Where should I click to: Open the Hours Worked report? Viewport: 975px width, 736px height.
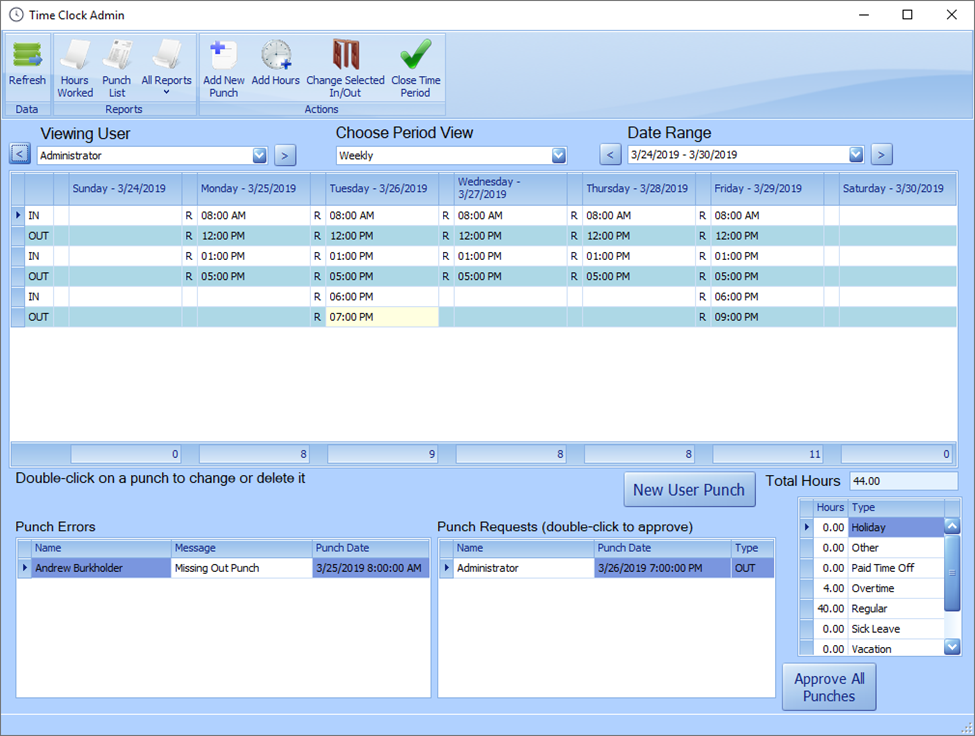(75, 65)
